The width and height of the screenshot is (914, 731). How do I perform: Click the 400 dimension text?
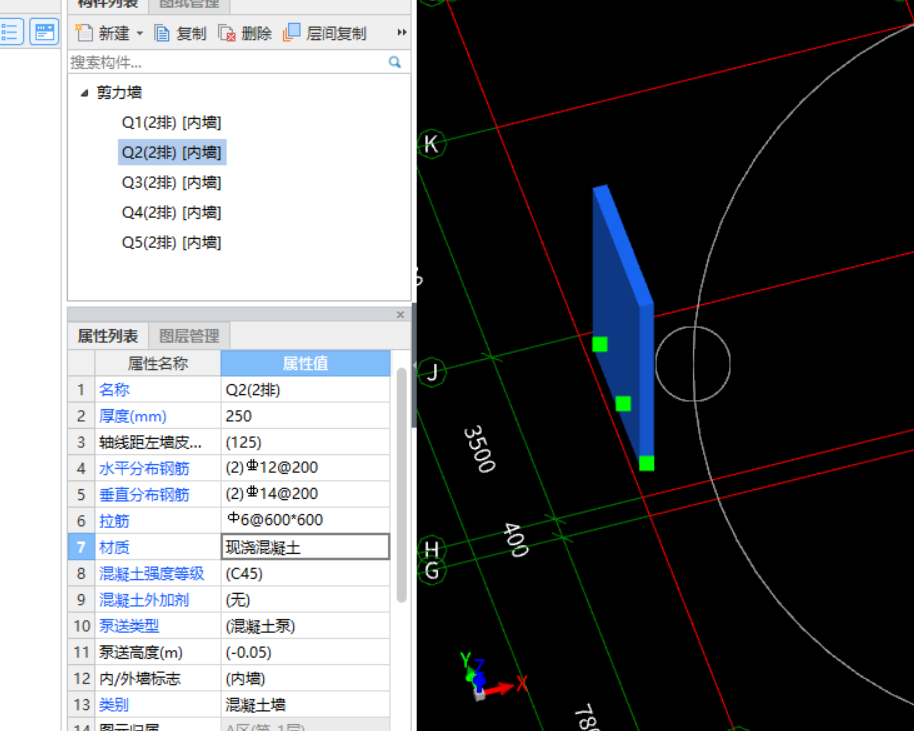click(516, 539)
